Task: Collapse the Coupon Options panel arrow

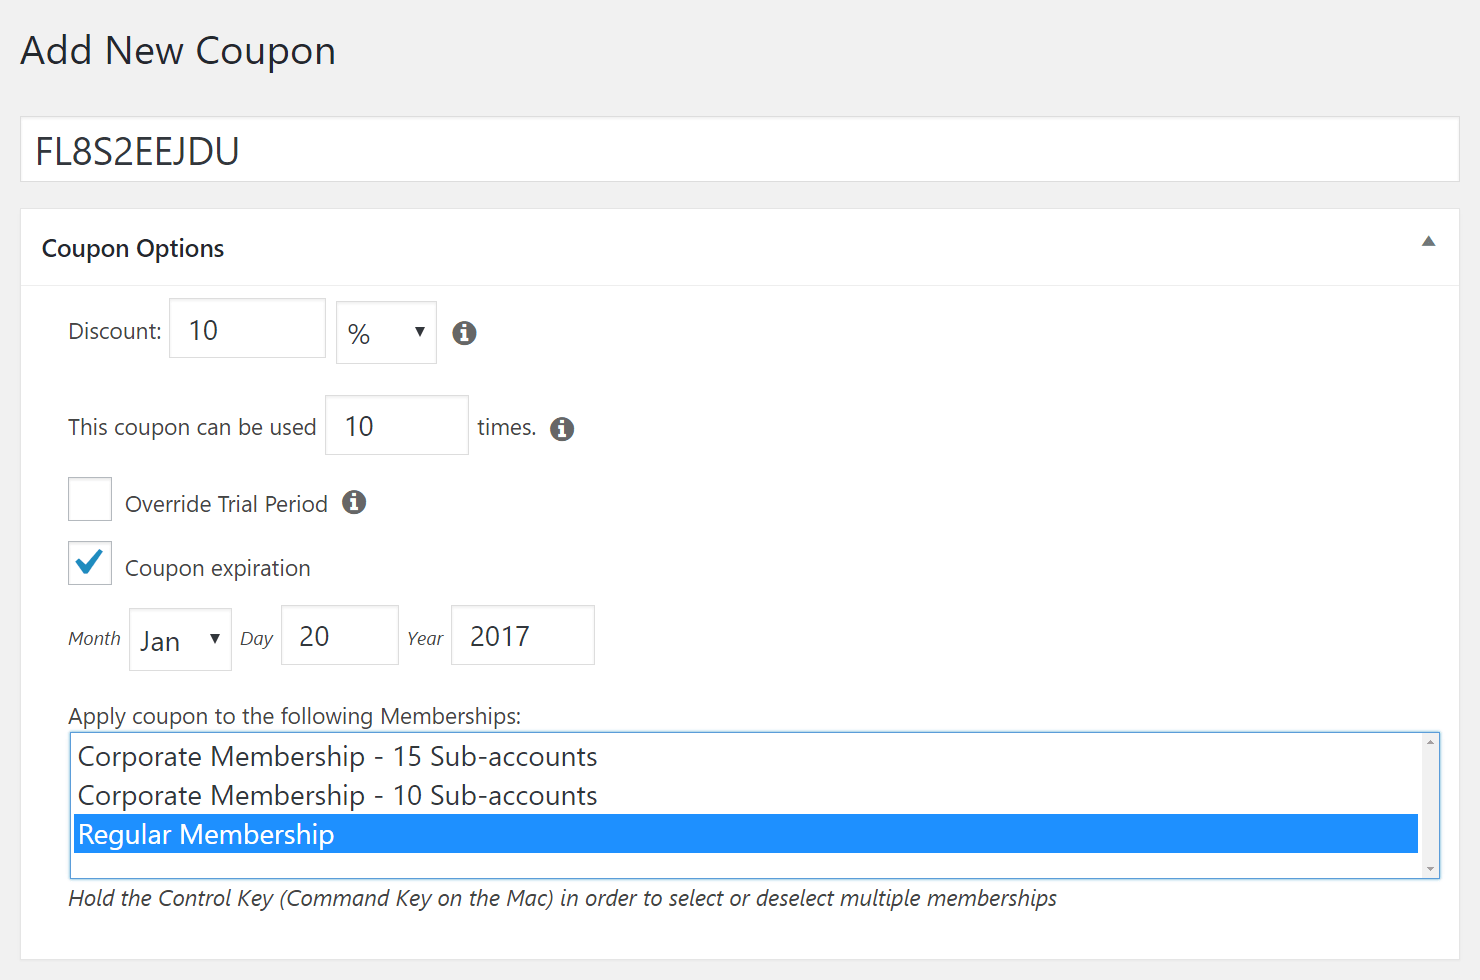Action: click(1429, 241)
